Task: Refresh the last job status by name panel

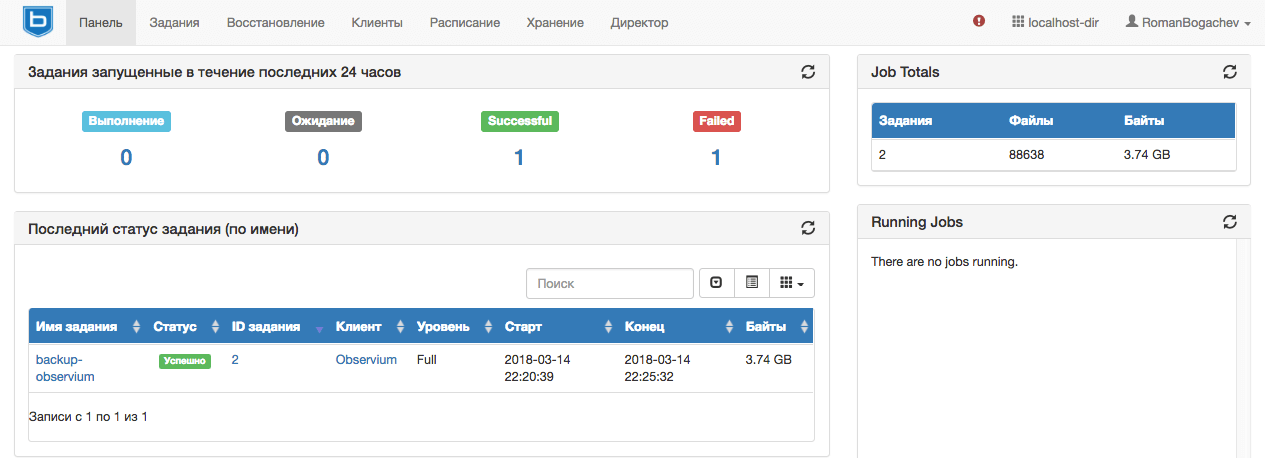Action: coord(808,228)
